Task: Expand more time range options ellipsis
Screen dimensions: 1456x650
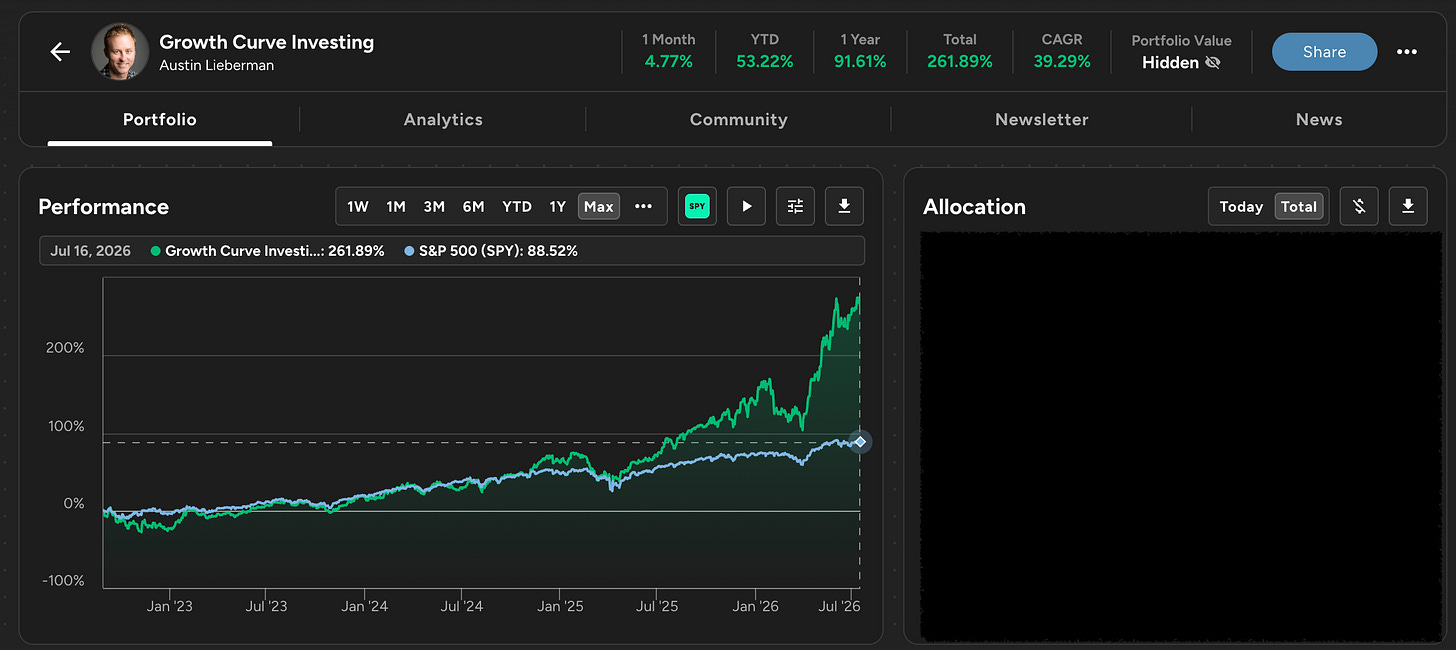Action: tap(643, 206)
